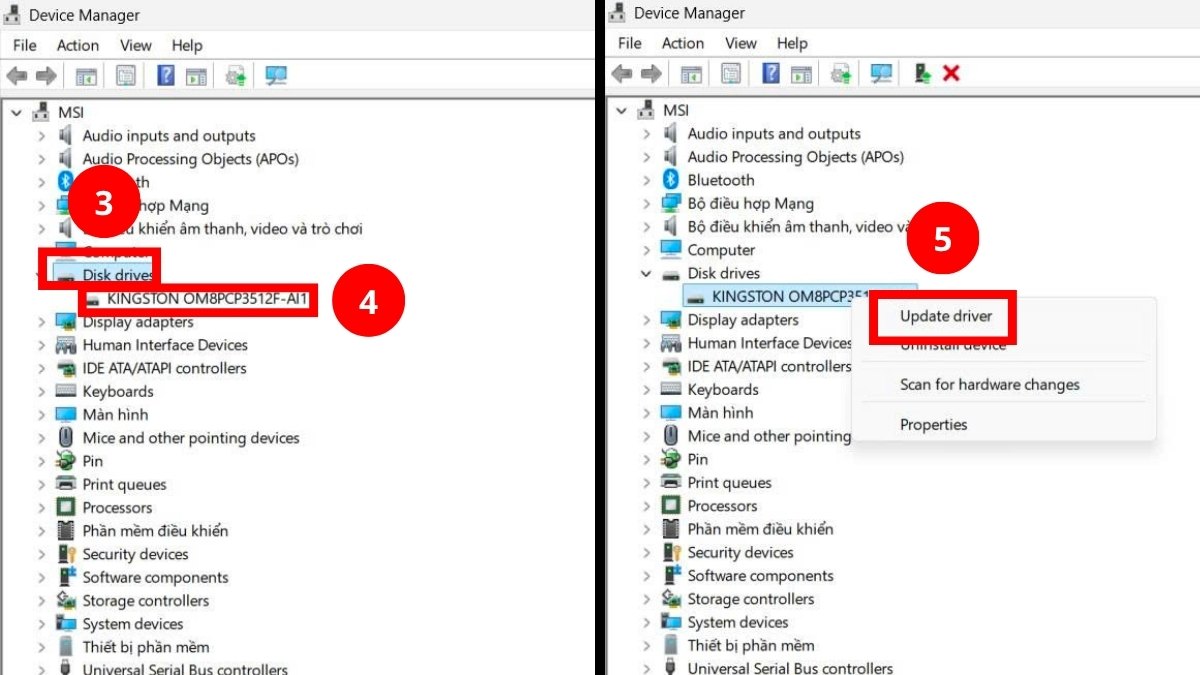Click Properties icon in left window toolbar
The width and height of the screenshot is (1200, 675).
[x=126, y=75]
